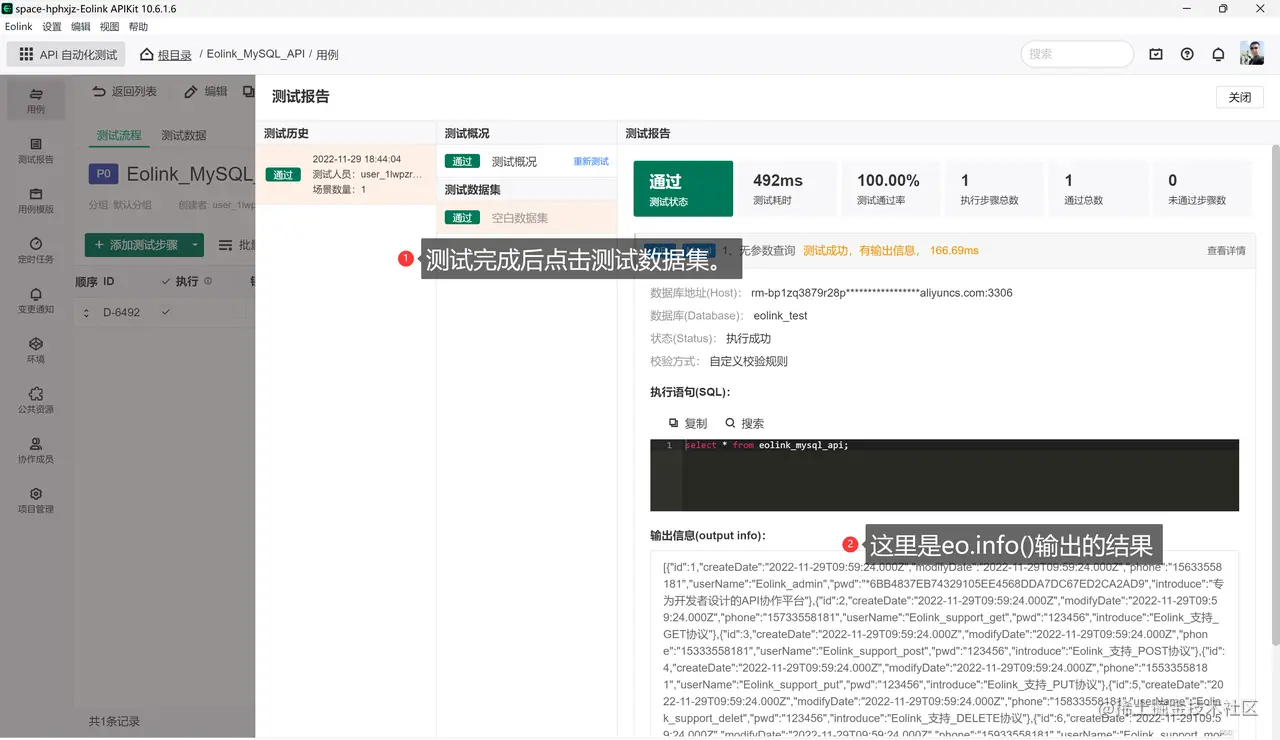Click the 通过 测试状态 summary card

[683, 188]
